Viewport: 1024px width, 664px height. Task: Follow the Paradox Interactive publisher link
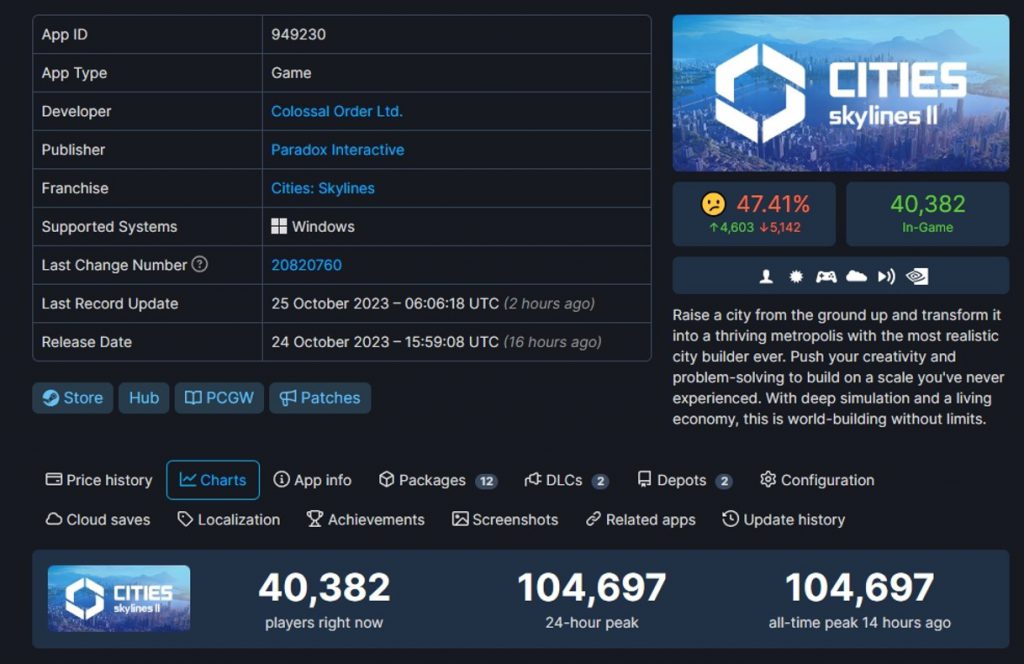pyautogui.click(x=338, y=150)
